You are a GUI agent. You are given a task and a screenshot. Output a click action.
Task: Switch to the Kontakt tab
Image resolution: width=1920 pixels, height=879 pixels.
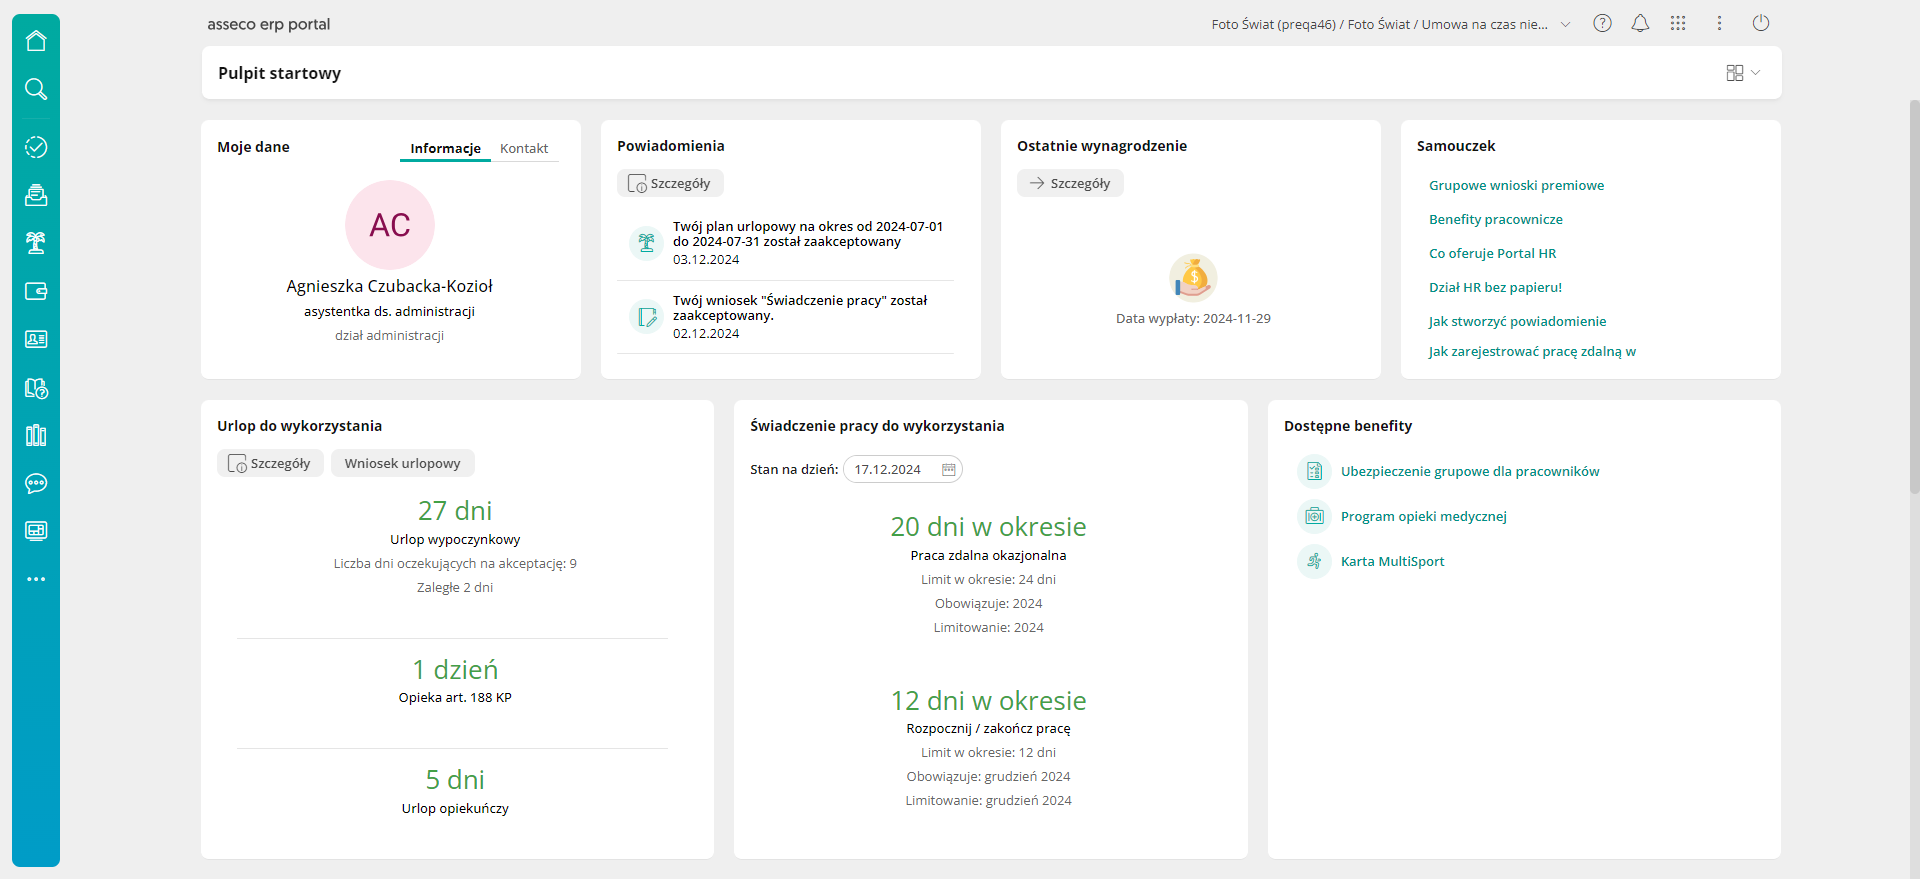(524, 148)
